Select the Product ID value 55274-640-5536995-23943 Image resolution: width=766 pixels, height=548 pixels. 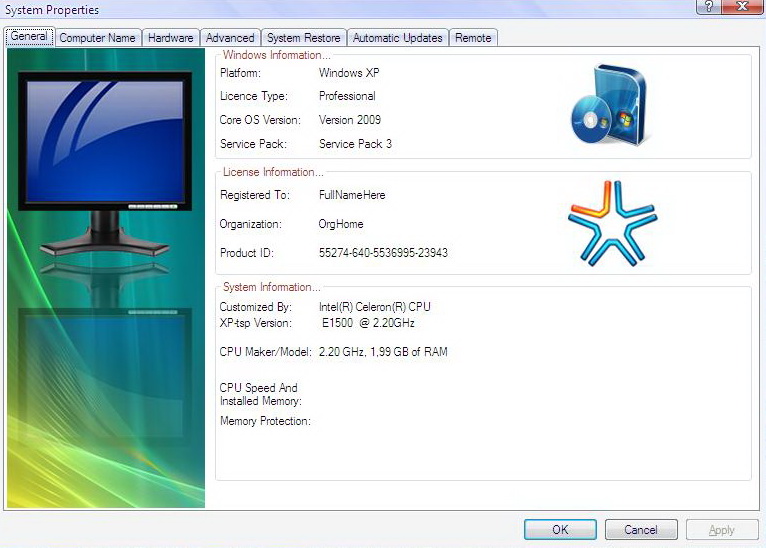point(383,253)
